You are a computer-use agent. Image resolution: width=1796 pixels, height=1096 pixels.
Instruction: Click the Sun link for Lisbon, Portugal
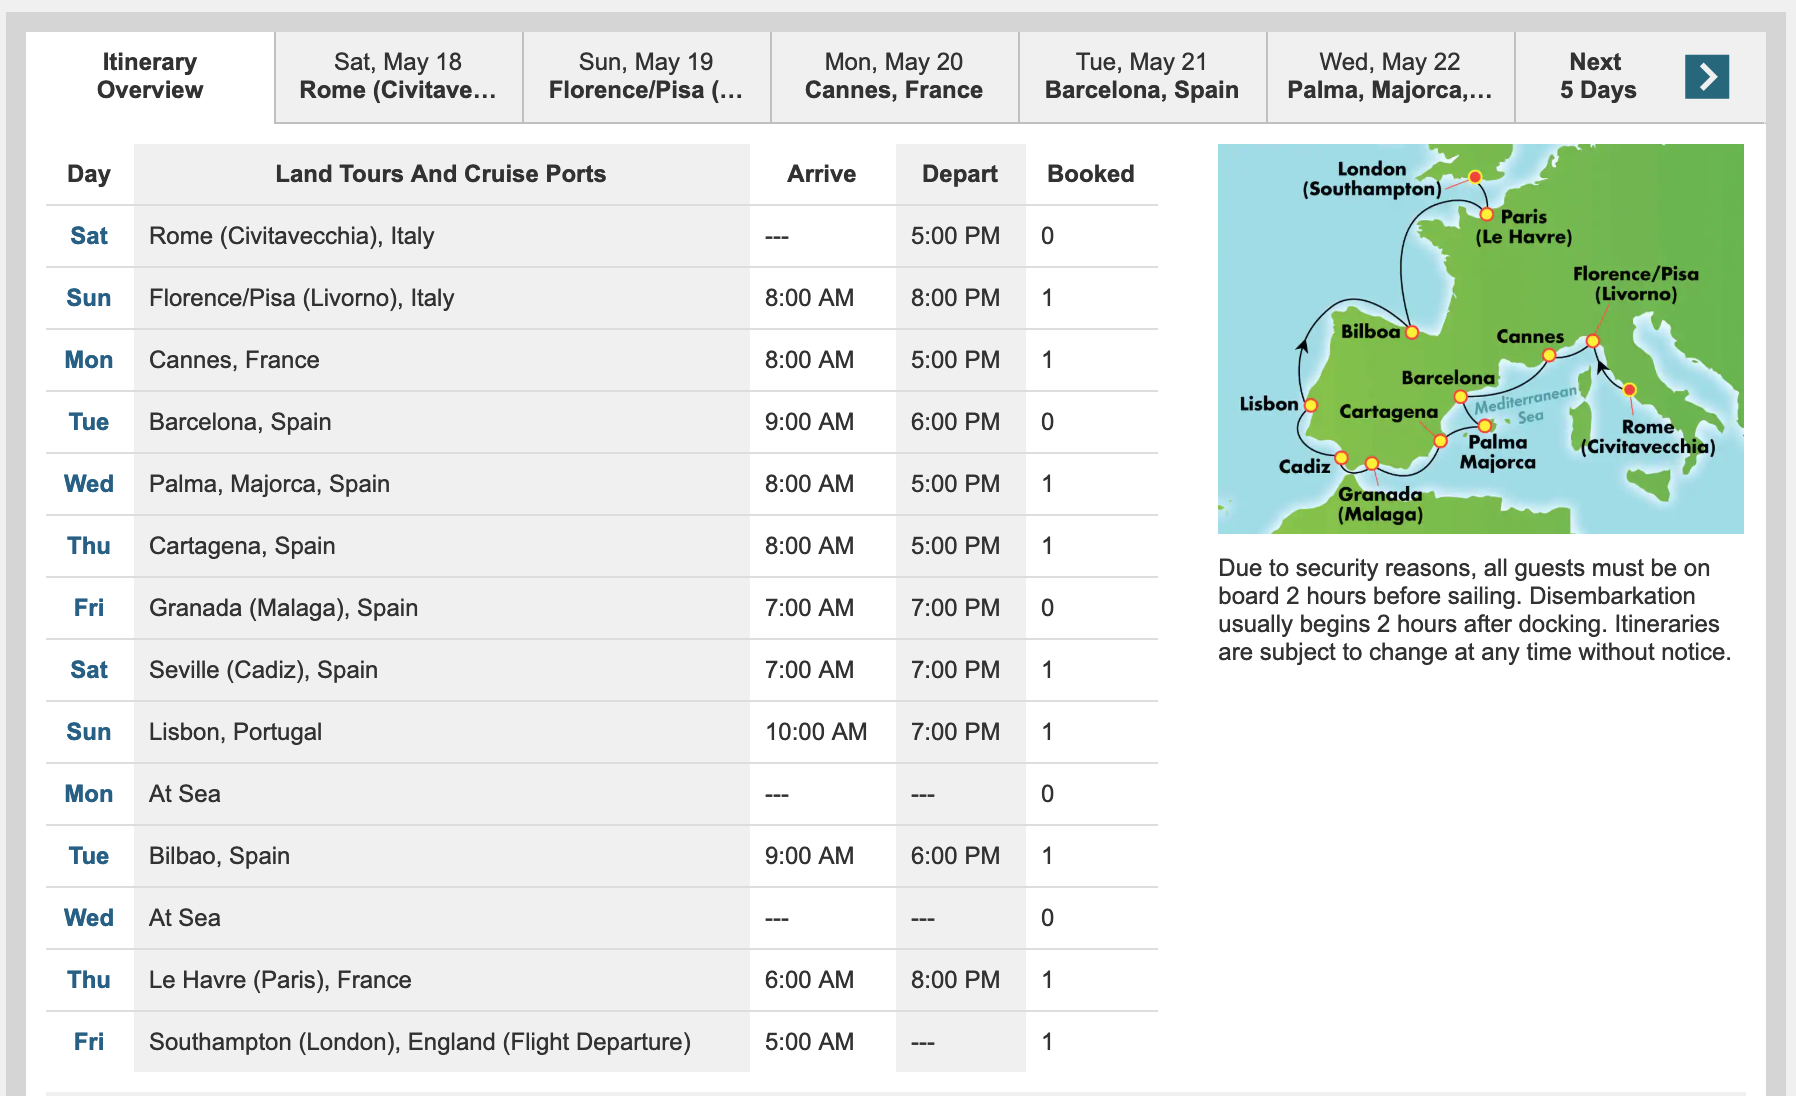pos(89,732)
